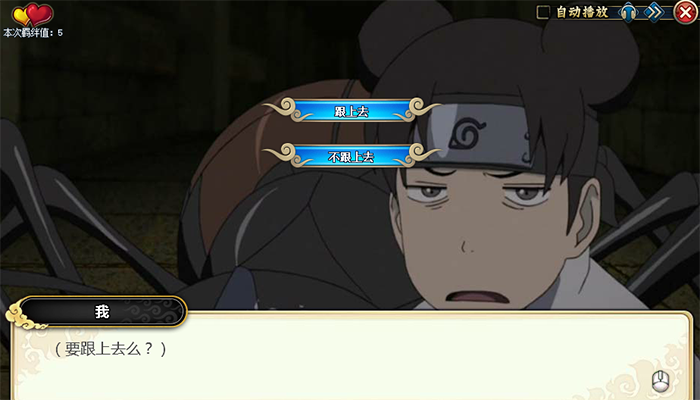Click left scroll ornament of 不跟上去 option
Screen dimensions: 700x400
point(284,155)
